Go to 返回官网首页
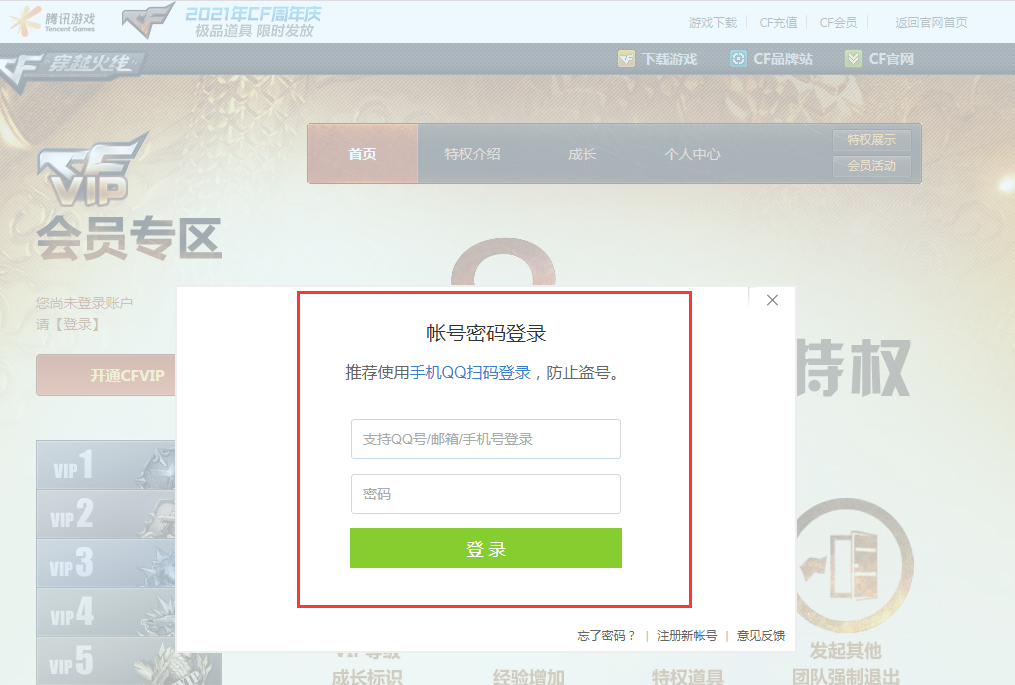This screenshot has width=1015, height=685. [931, 23]
